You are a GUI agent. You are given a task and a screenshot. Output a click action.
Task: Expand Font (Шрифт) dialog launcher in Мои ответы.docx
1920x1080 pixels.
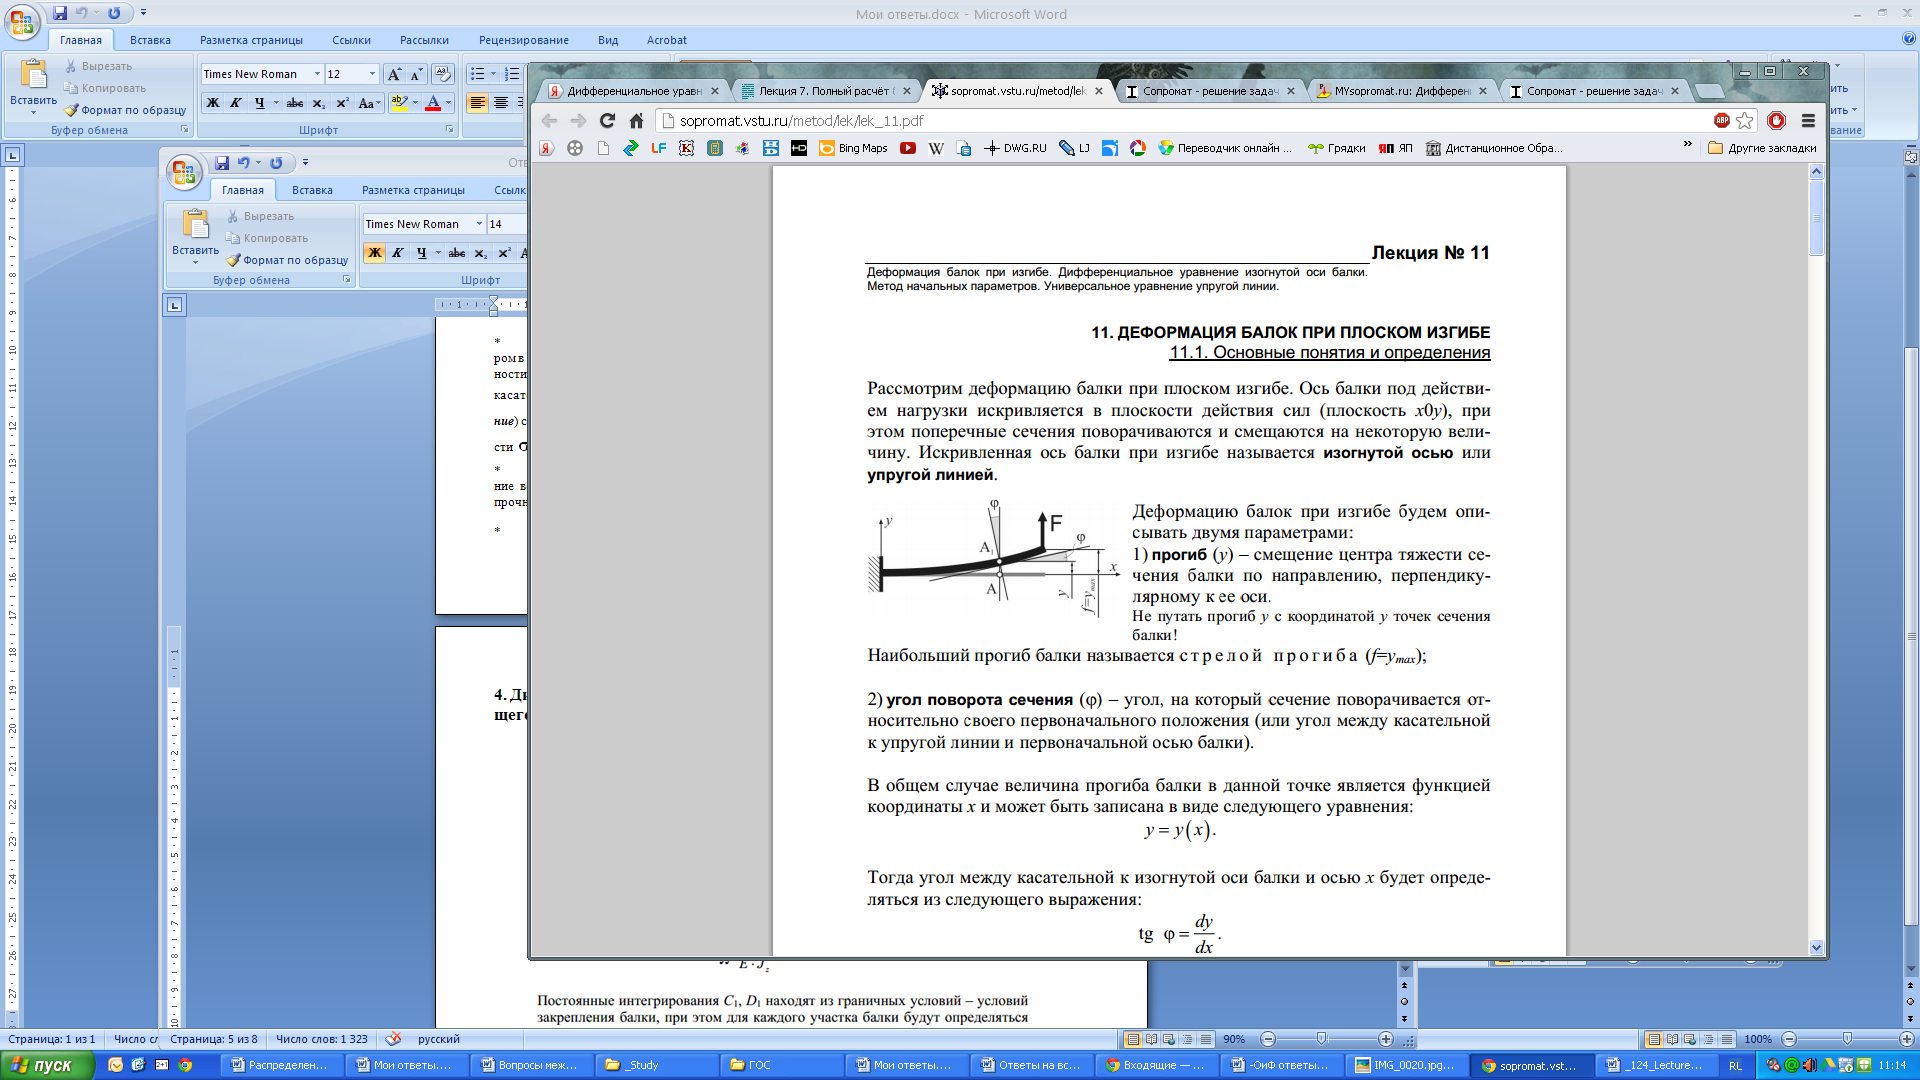[449, 130]
